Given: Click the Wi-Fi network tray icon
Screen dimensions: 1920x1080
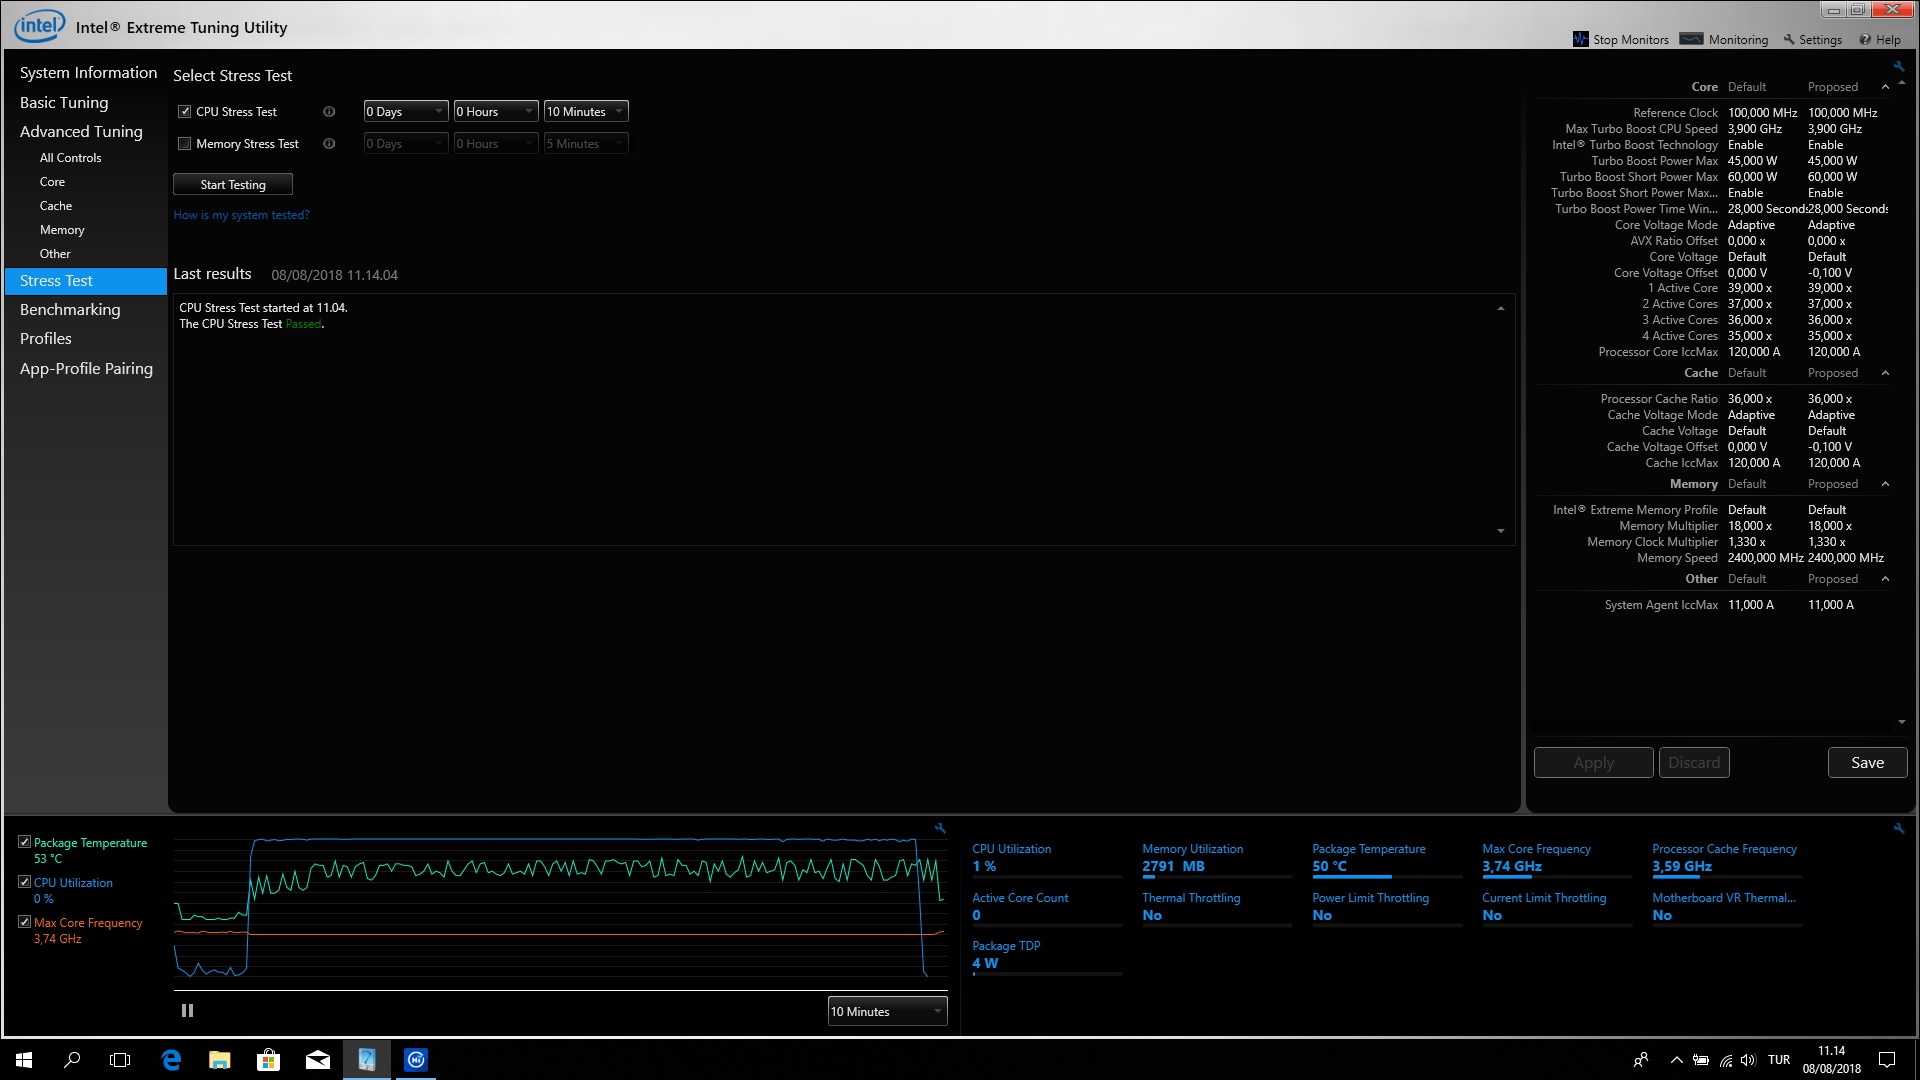Looking at the screenshot, I should click(1726, 1060).
